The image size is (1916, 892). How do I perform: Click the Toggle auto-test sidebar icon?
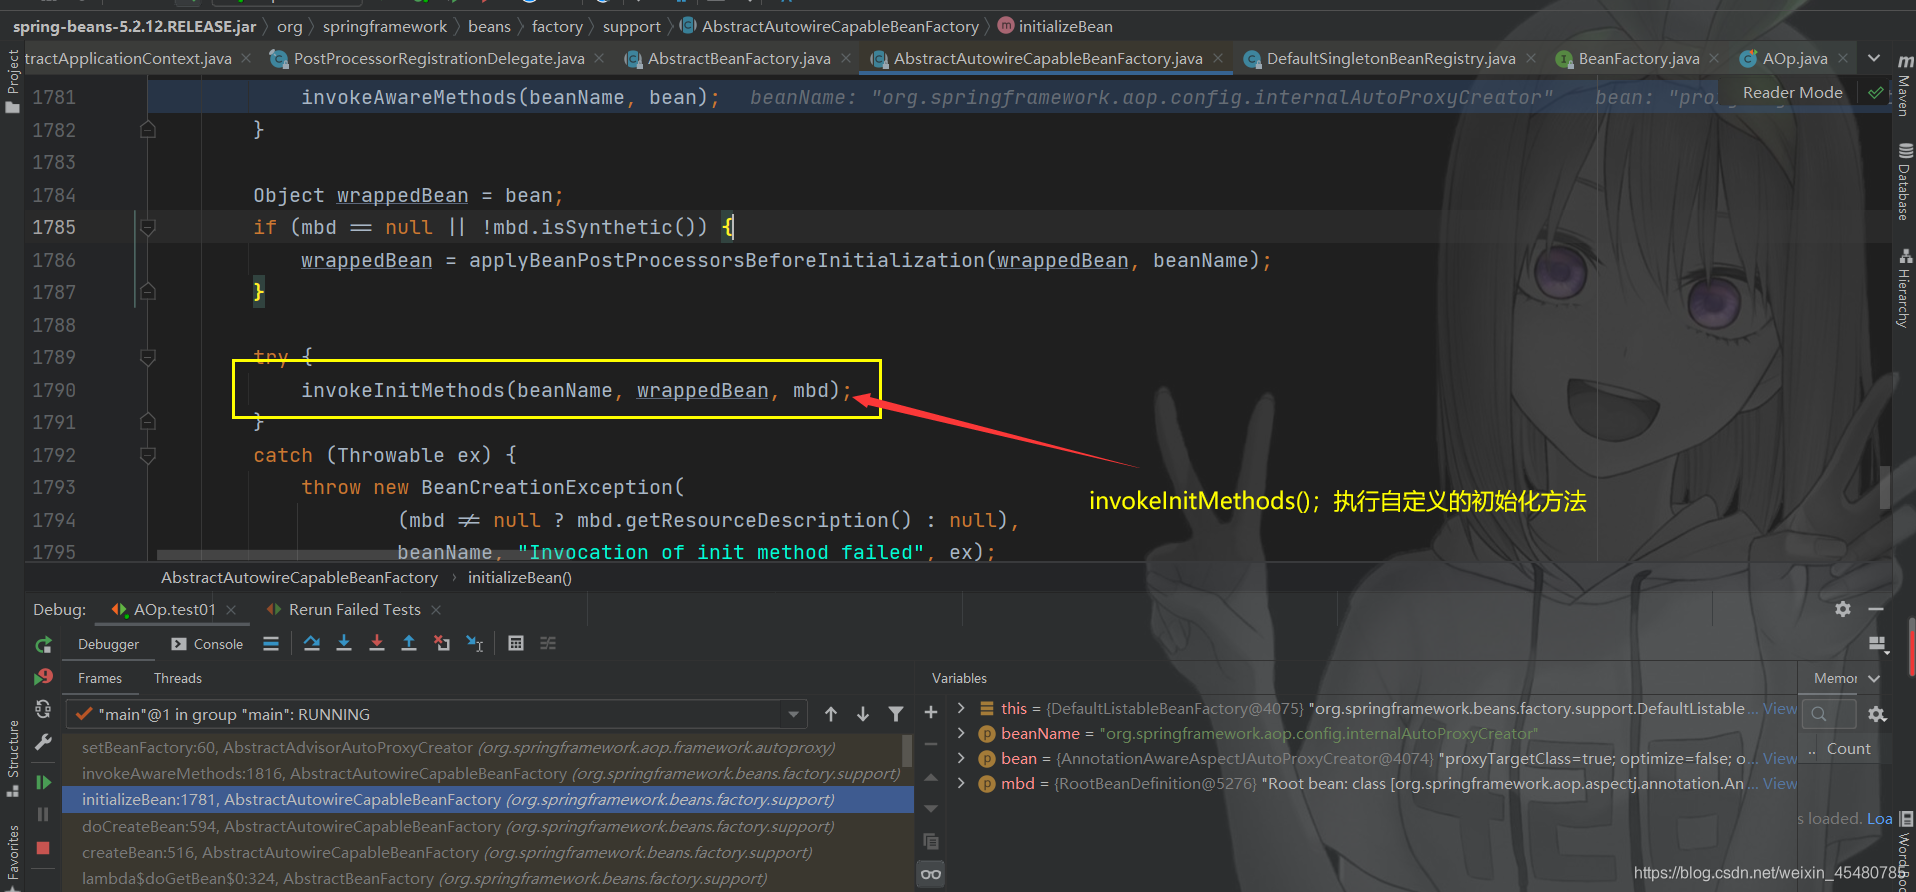[43, 709]
